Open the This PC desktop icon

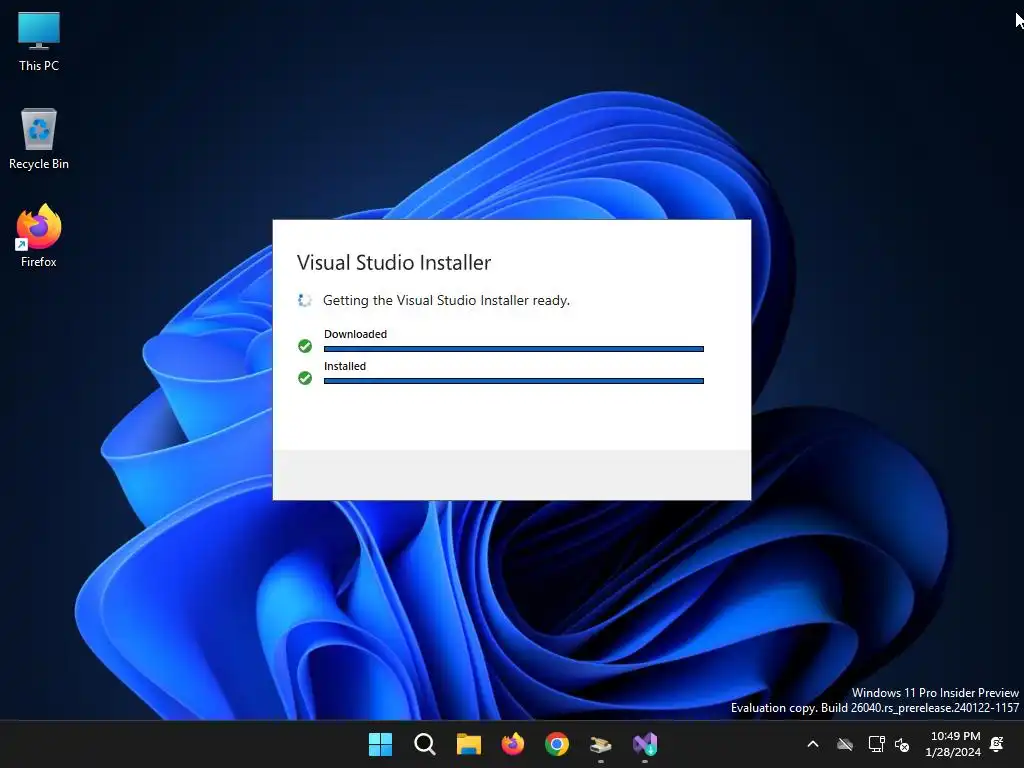point(39,42)
